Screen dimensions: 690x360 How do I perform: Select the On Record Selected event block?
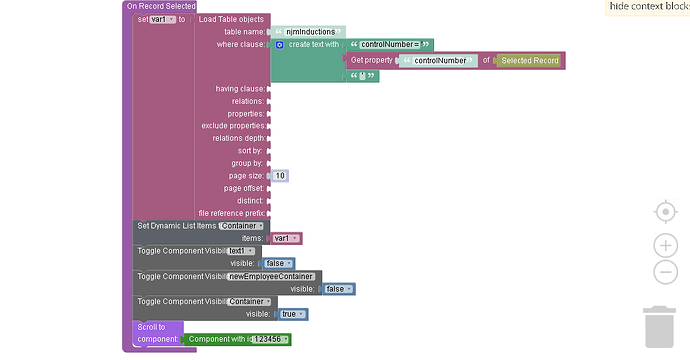161,6
